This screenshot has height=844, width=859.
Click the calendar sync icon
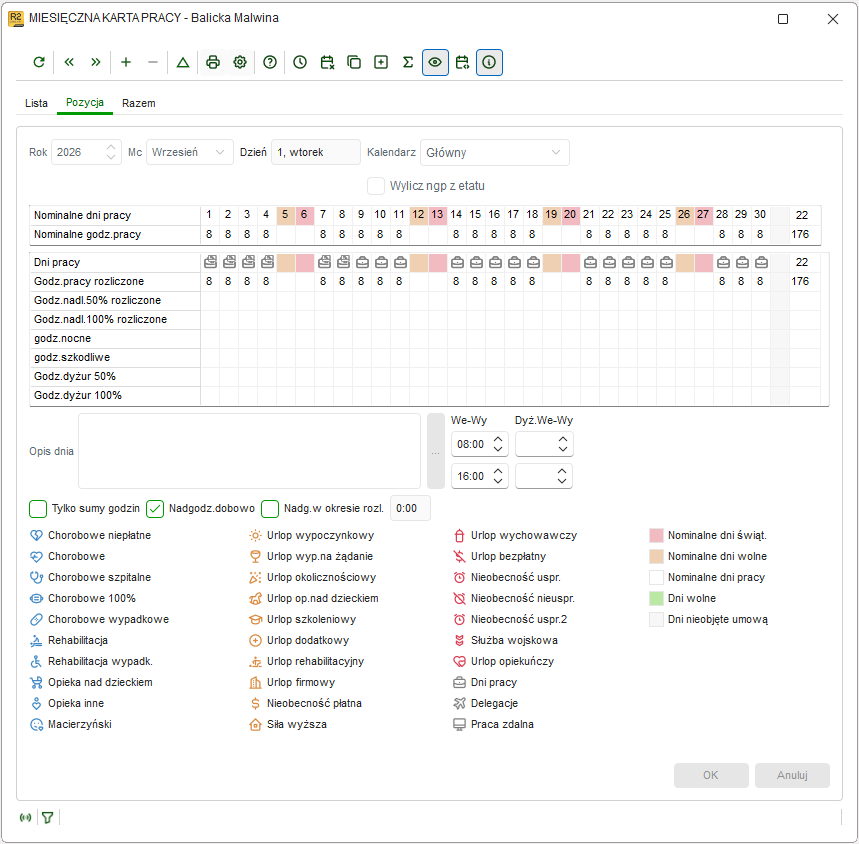tap(462, 62)
